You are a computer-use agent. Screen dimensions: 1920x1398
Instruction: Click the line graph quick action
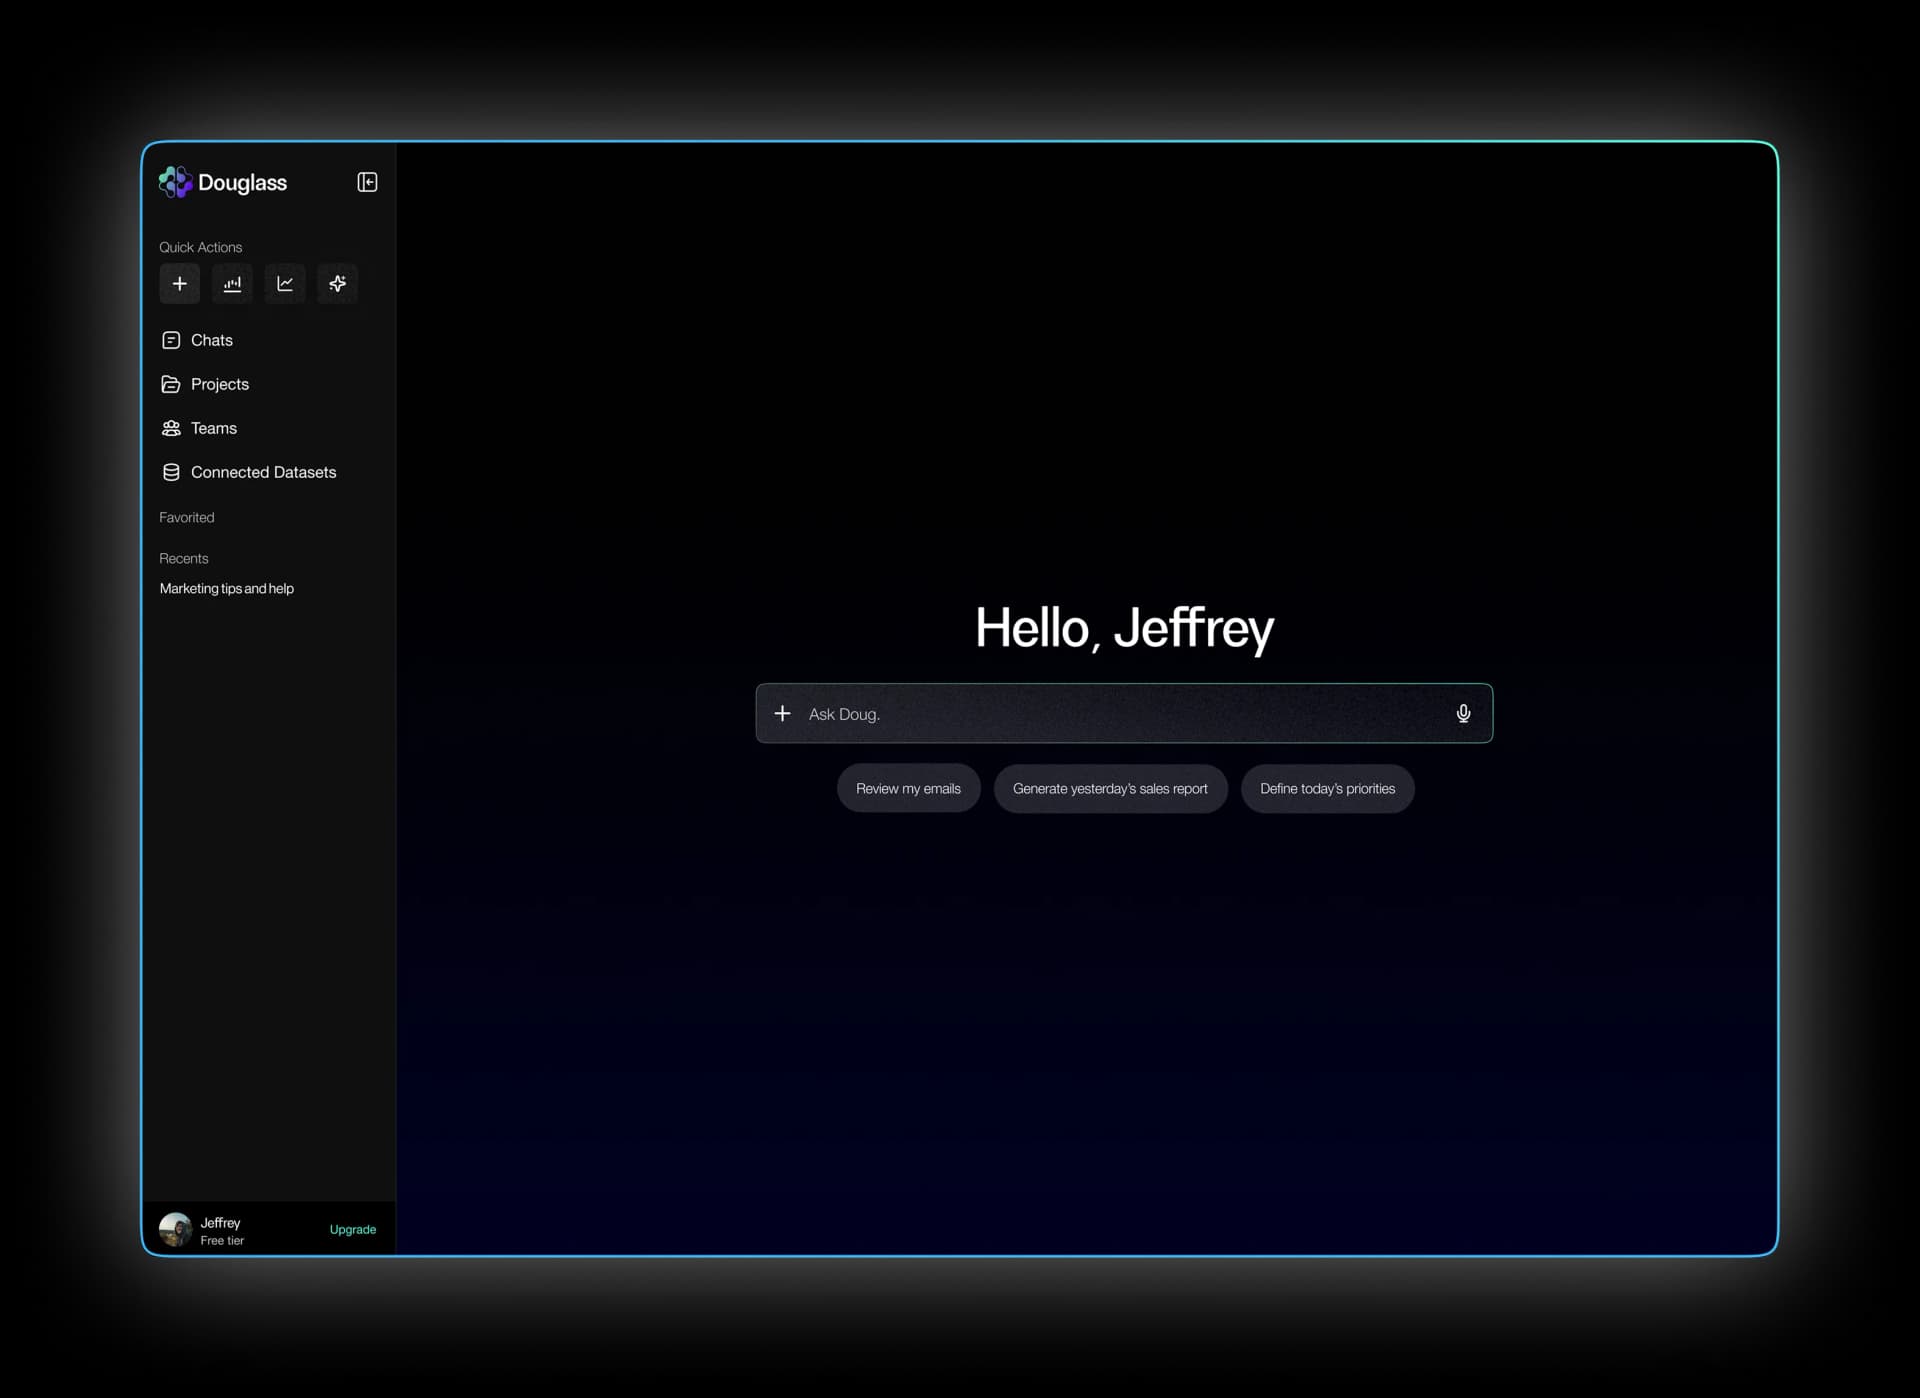pyautogui.click(x=285, y=284)
